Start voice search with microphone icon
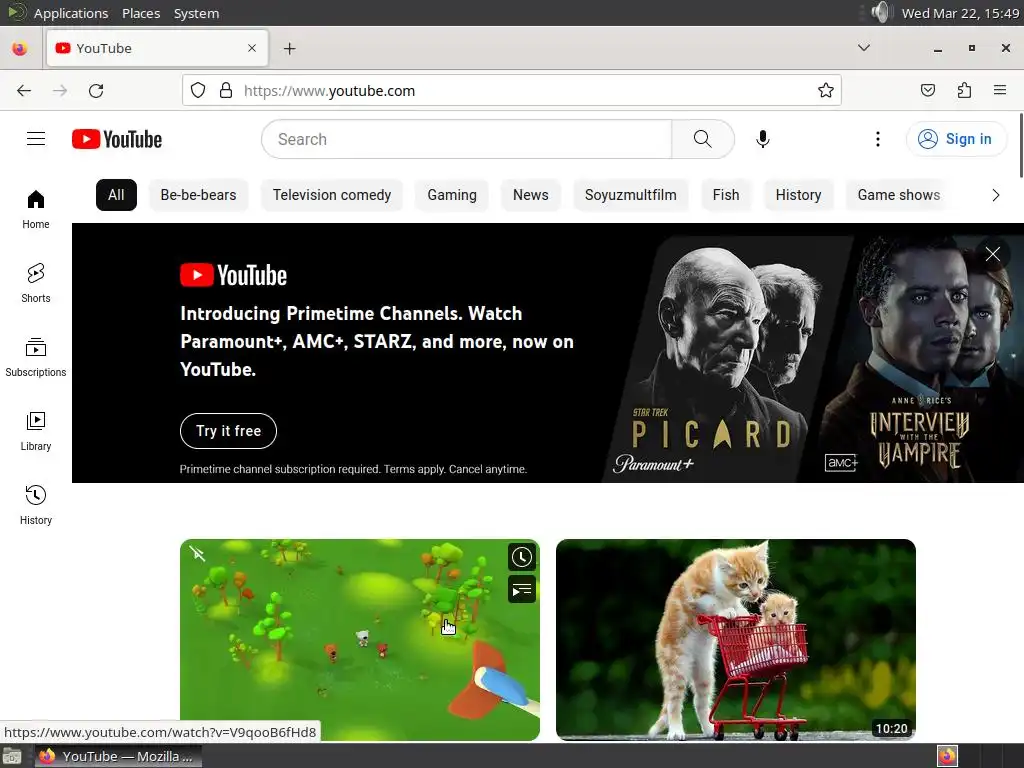1024x768 pixels. [762, 139]
